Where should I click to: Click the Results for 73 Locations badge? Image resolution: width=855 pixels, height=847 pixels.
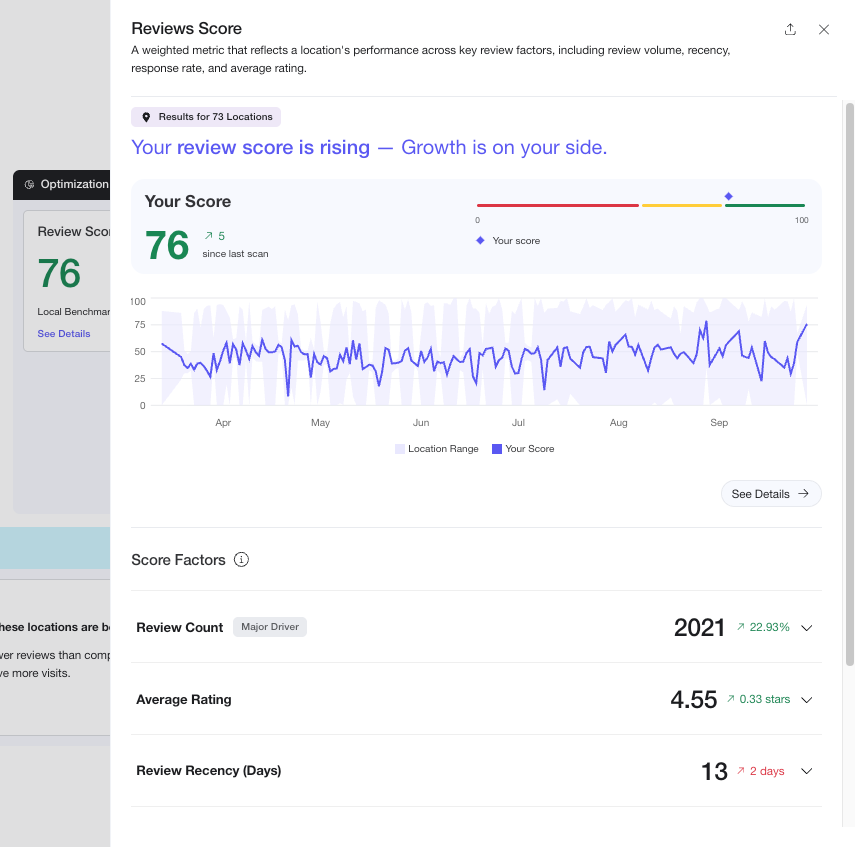point(206,117)
